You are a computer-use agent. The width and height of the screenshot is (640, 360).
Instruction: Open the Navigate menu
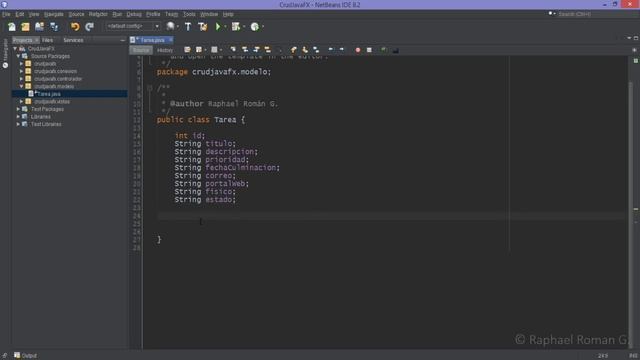click(x=53, y=14)
